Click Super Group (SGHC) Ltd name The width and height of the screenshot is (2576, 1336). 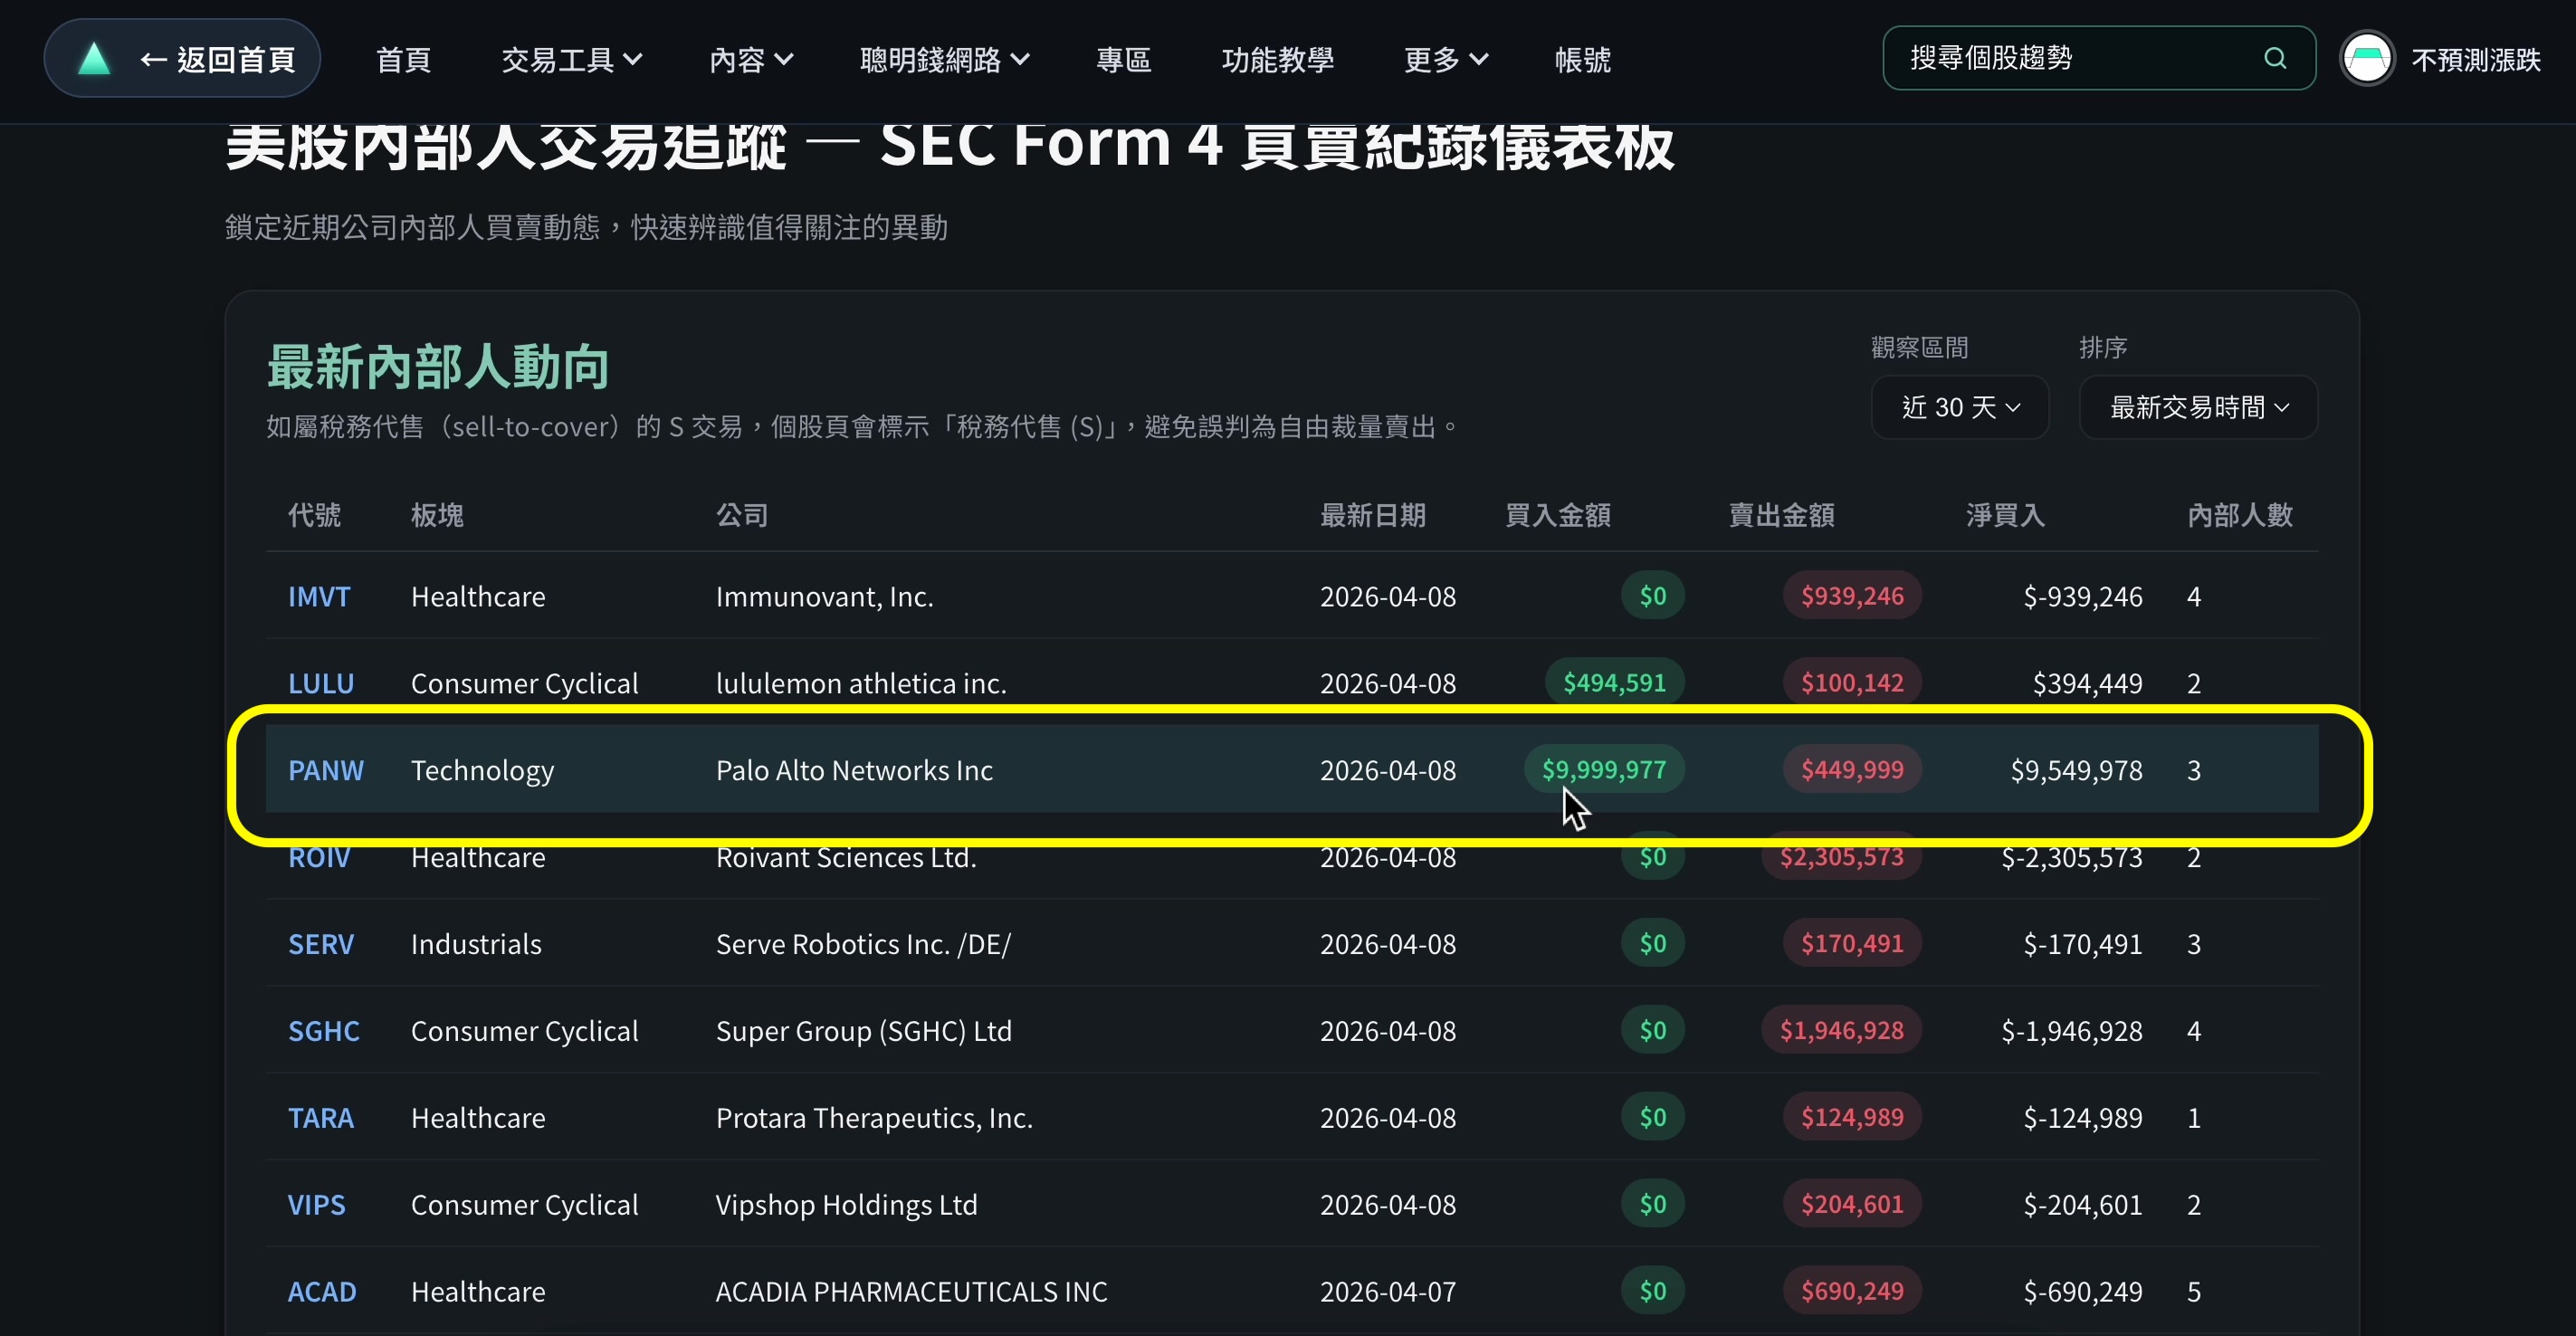pyautogui.click(x=864, y=1031)
